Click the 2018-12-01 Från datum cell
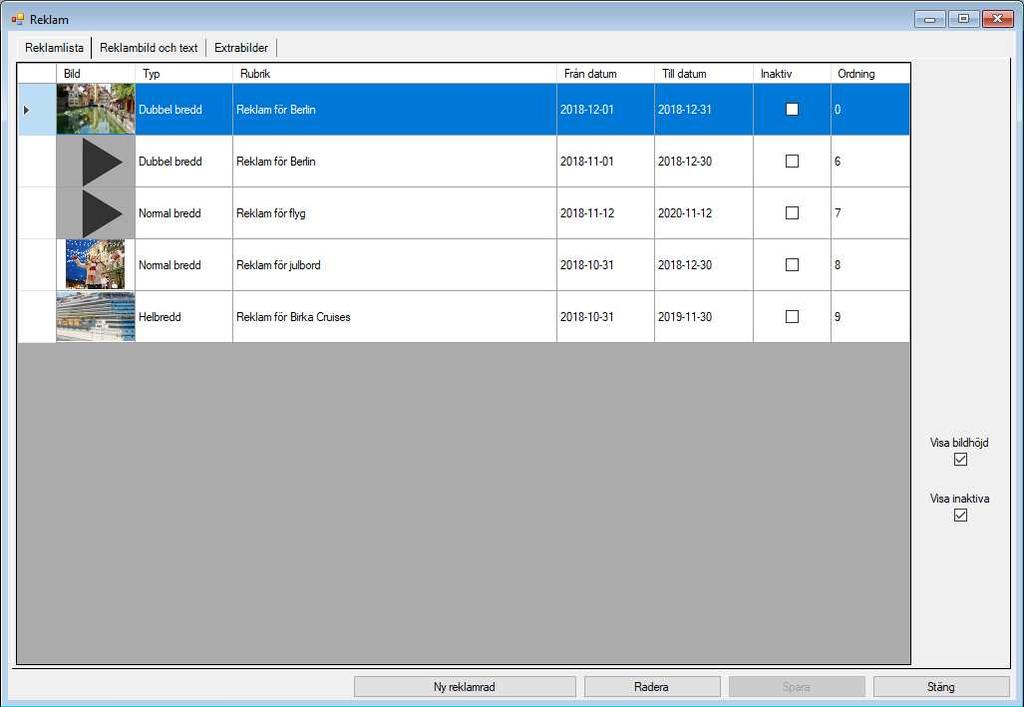This screenshot has height=707, width=1024. pyautogui.click(x=605, y=109)
